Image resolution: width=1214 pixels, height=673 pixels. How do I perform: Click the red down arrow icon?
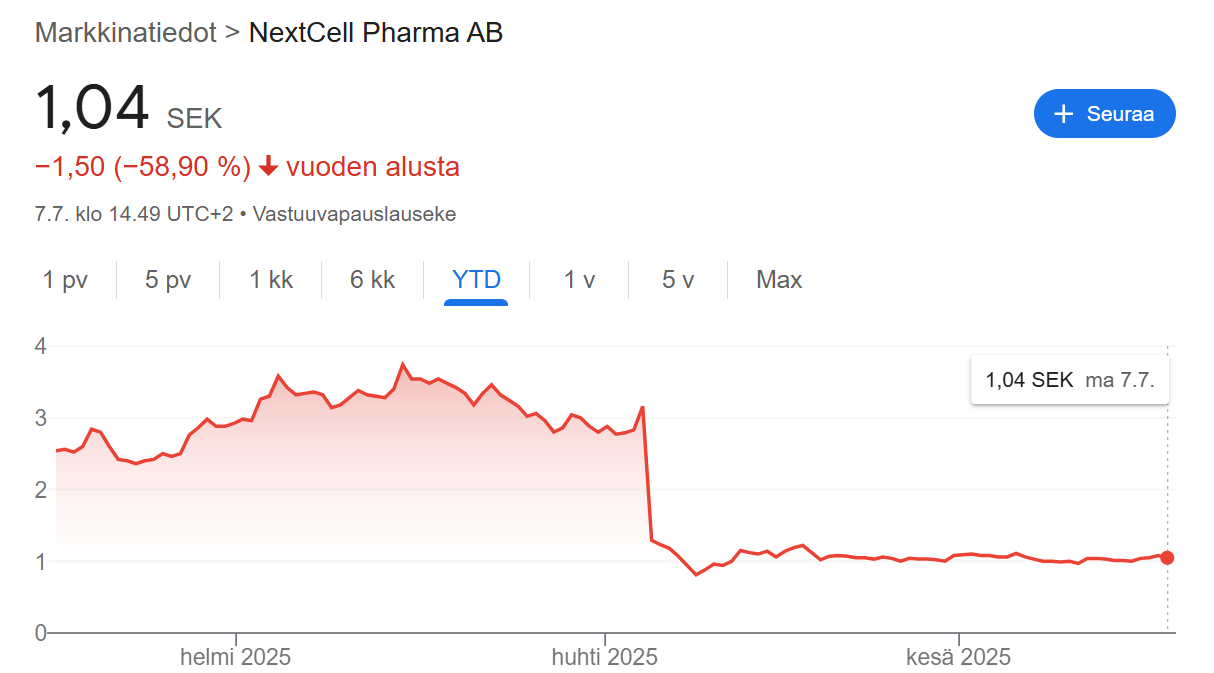point(268,167)
